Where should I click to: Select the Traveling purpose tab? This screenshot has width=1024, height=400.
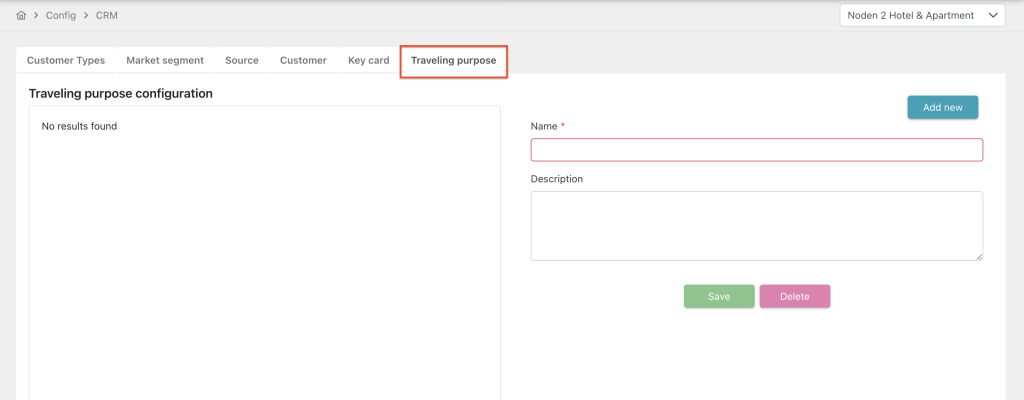(453, 61)
